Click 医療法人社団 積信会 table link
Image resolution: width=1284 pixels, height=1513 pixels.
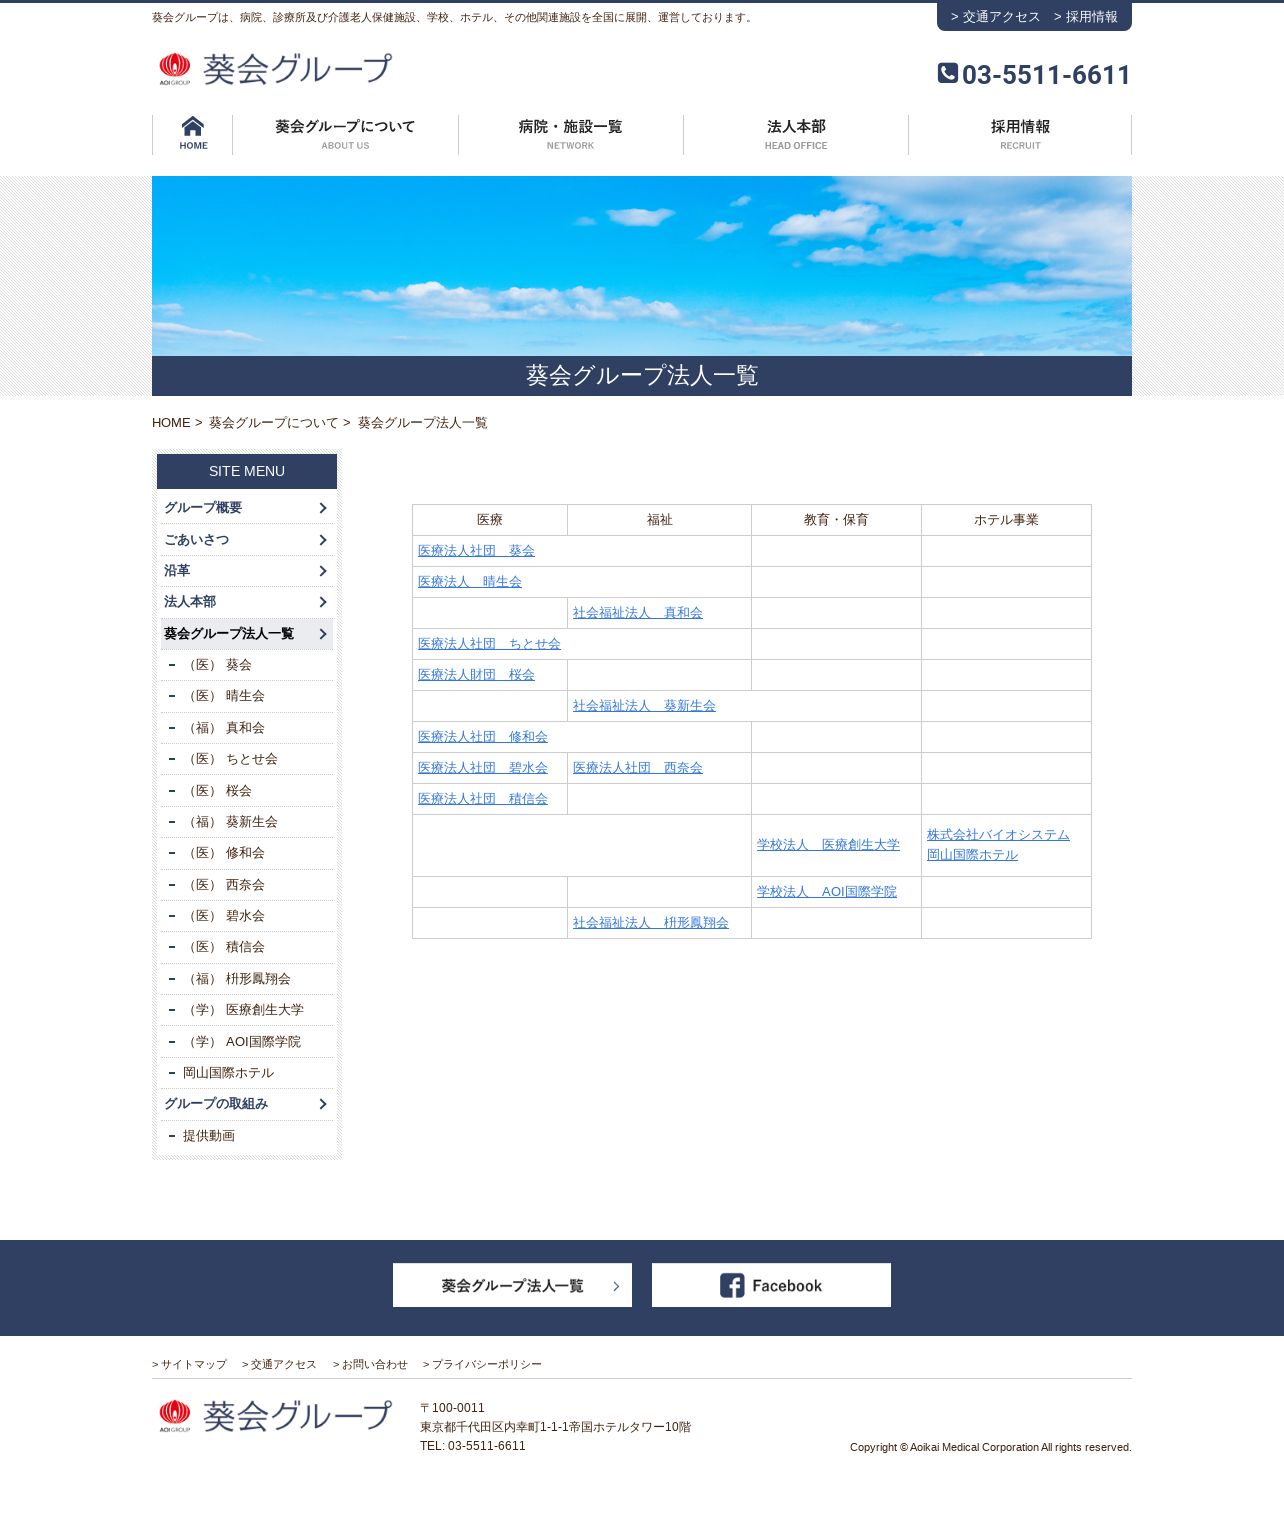pyautogui.click(x=483, y=799)
